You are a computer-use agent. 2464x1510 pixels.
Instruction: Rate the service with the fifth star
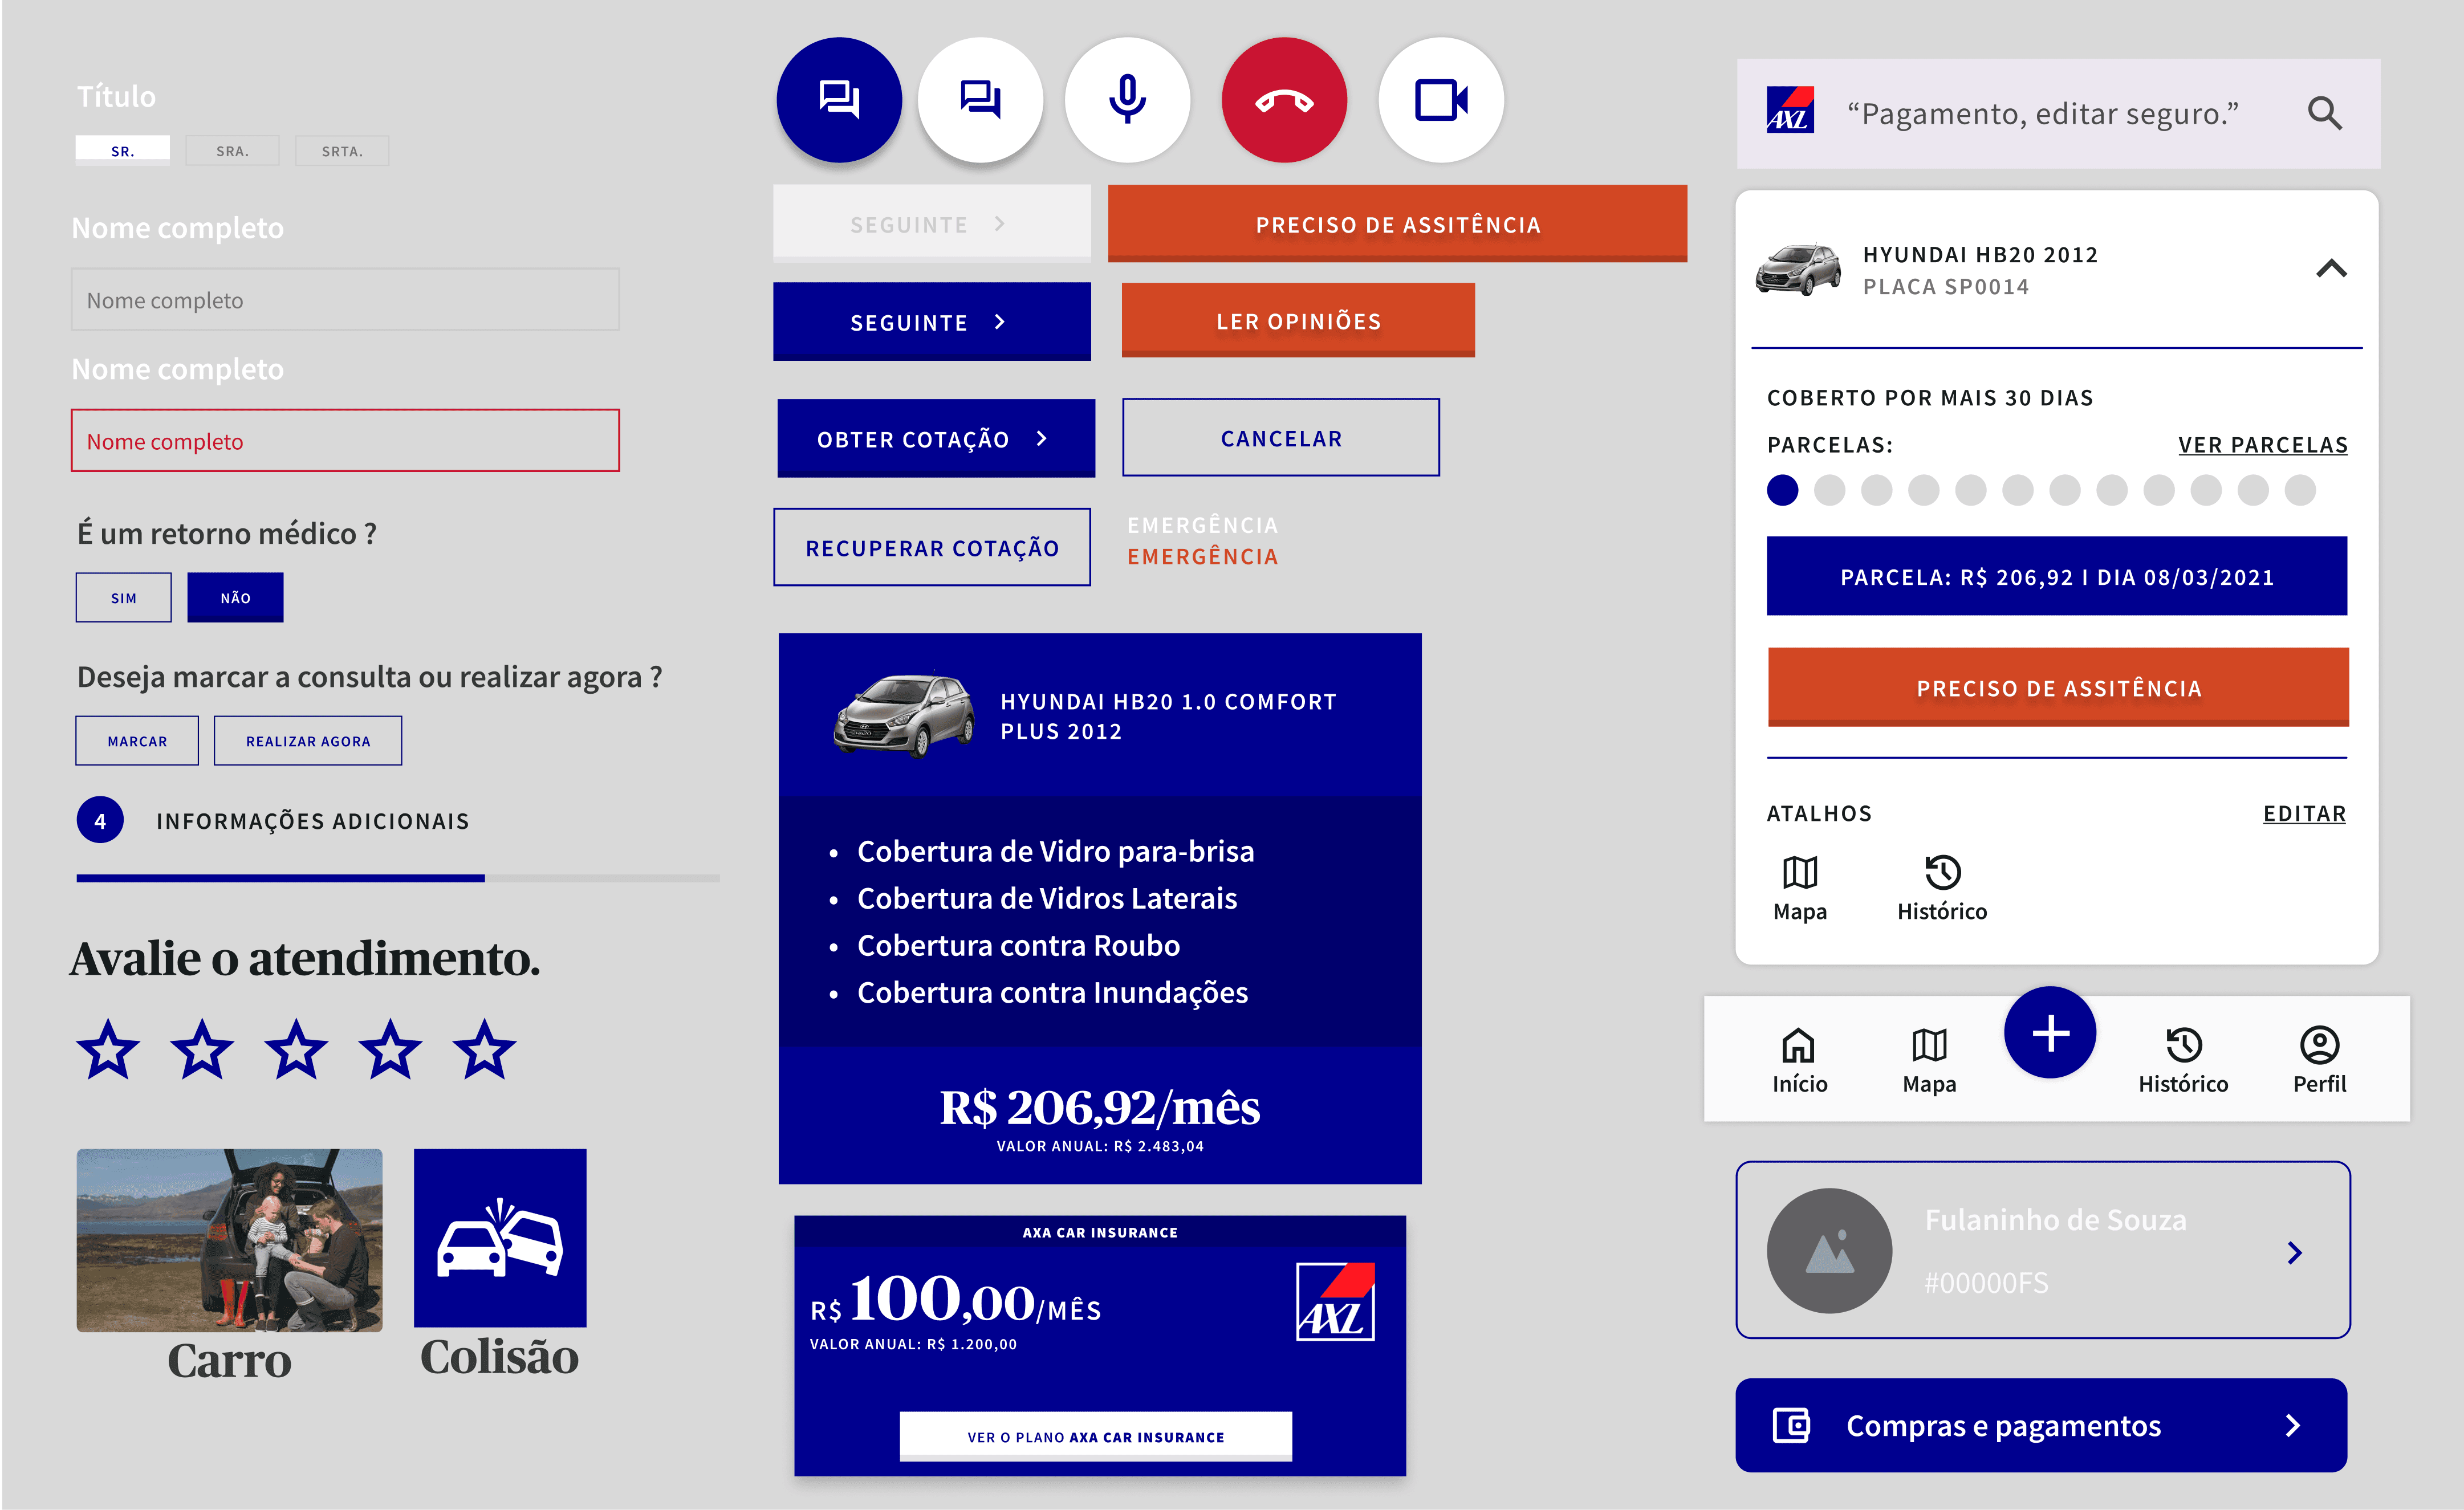point(484,1050)
